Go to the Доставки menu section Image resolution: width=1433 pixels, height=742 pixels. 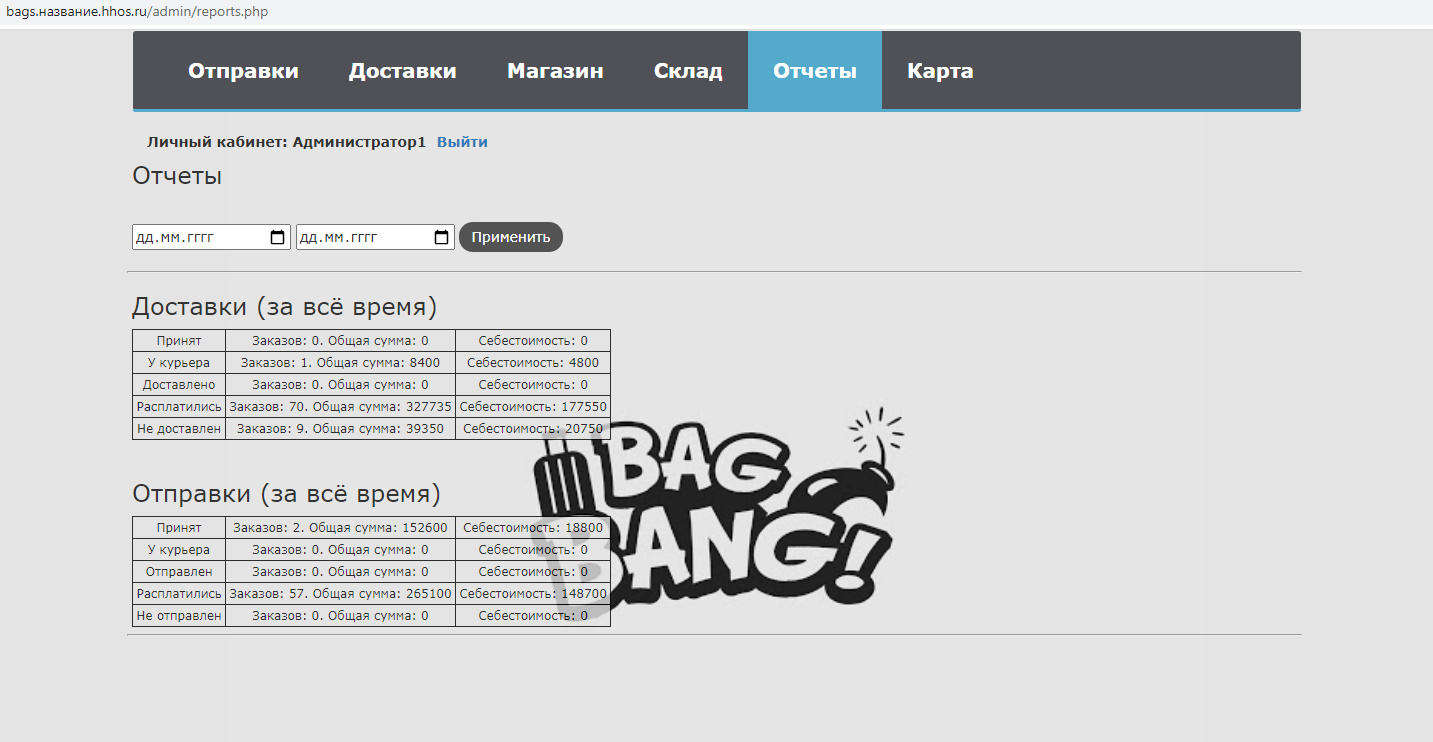point(402,71)
